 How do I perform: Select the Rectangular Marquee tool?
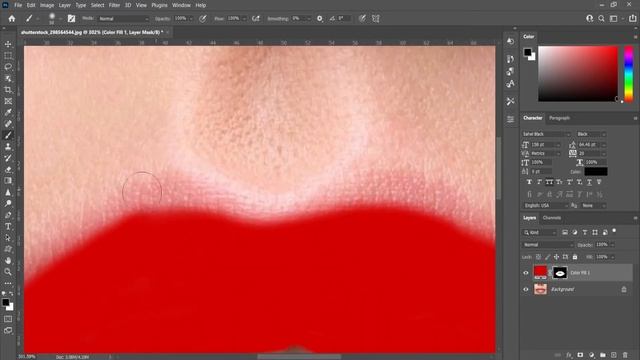point(8,55)
